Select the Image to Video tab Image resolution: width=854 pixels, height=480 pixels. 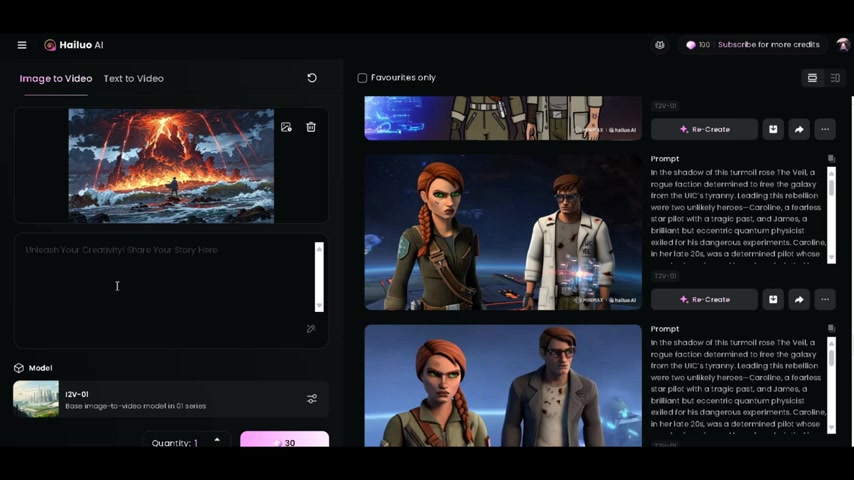click(56, 78)
